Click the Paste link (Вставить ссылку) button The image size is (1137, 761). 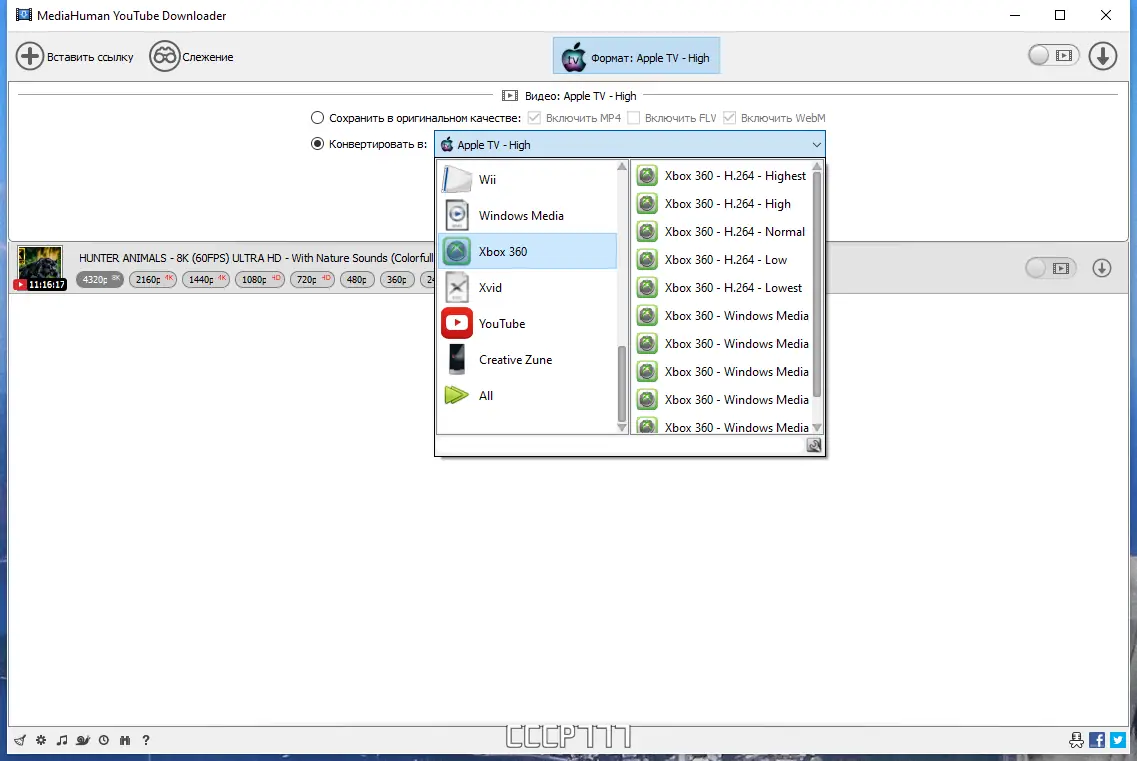click(75, 57)
